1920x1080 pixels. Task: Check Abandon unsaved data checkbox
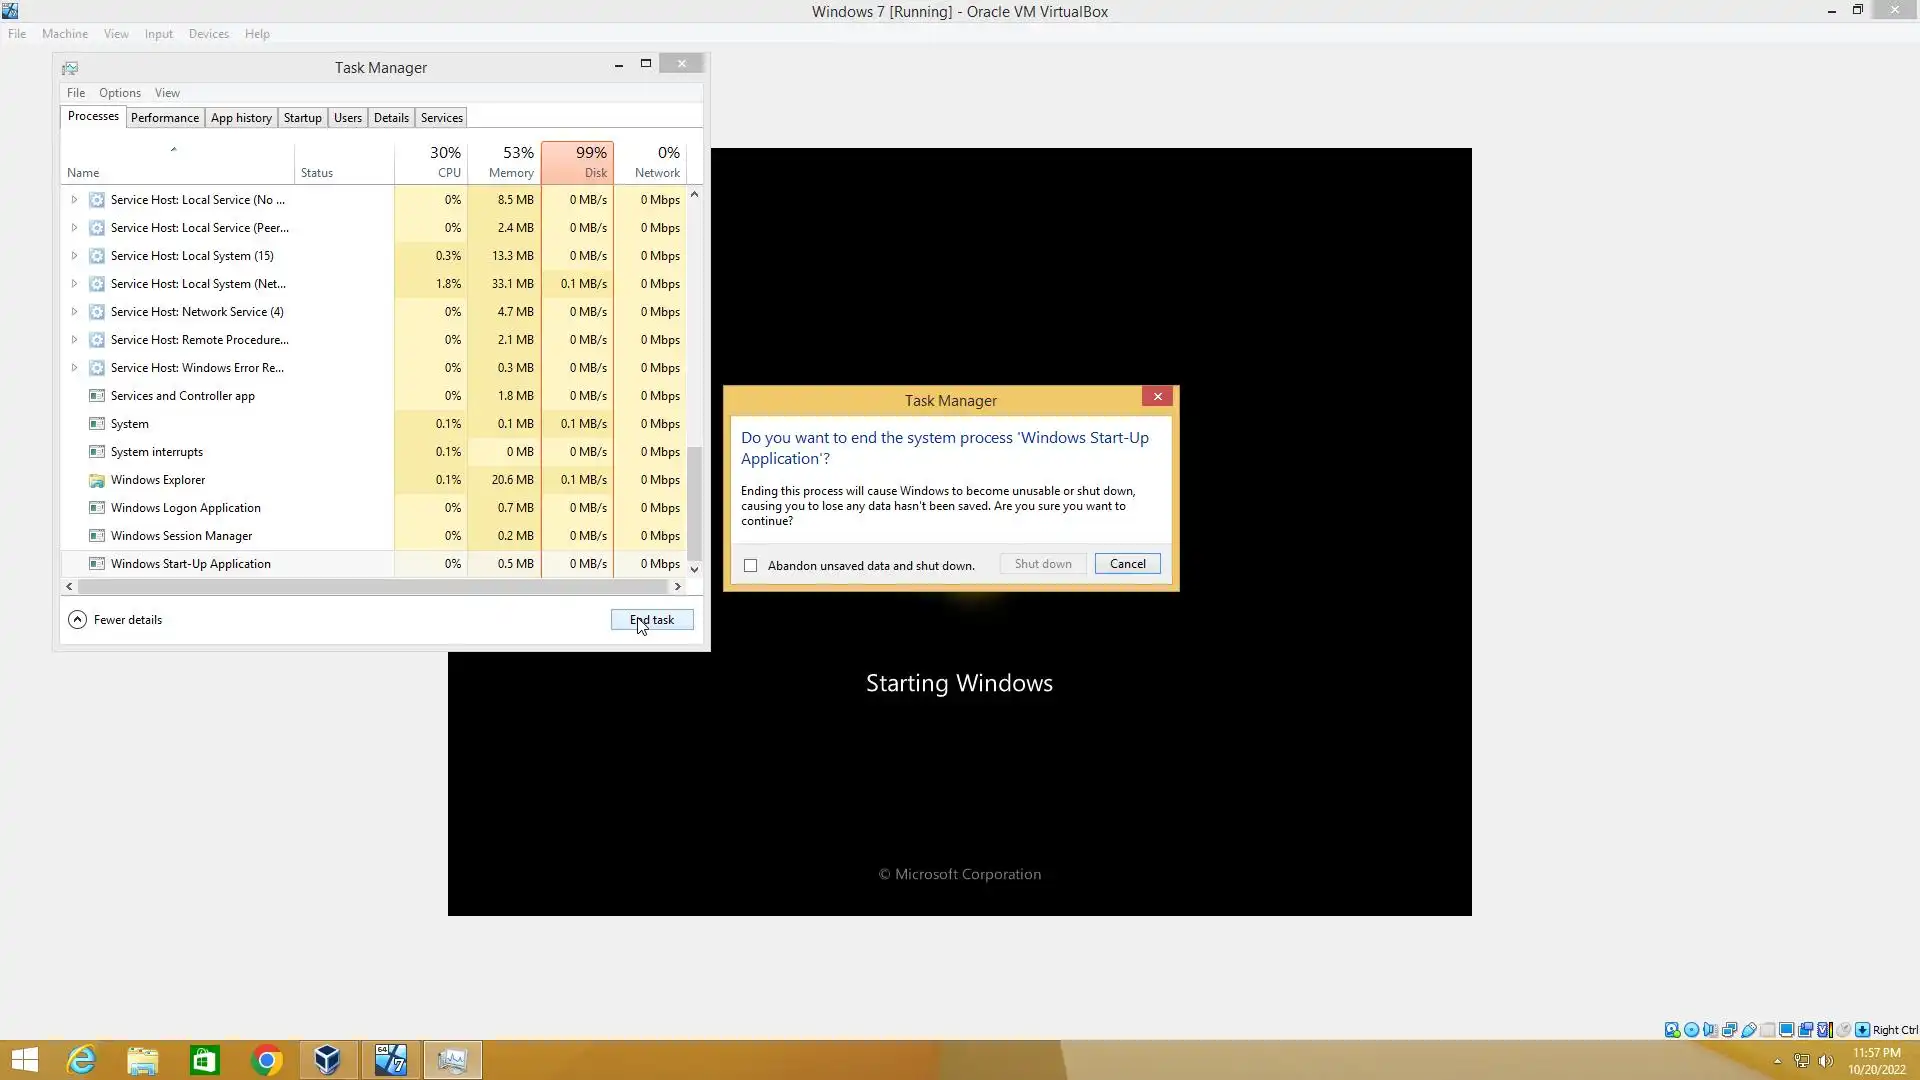point(751,566)
